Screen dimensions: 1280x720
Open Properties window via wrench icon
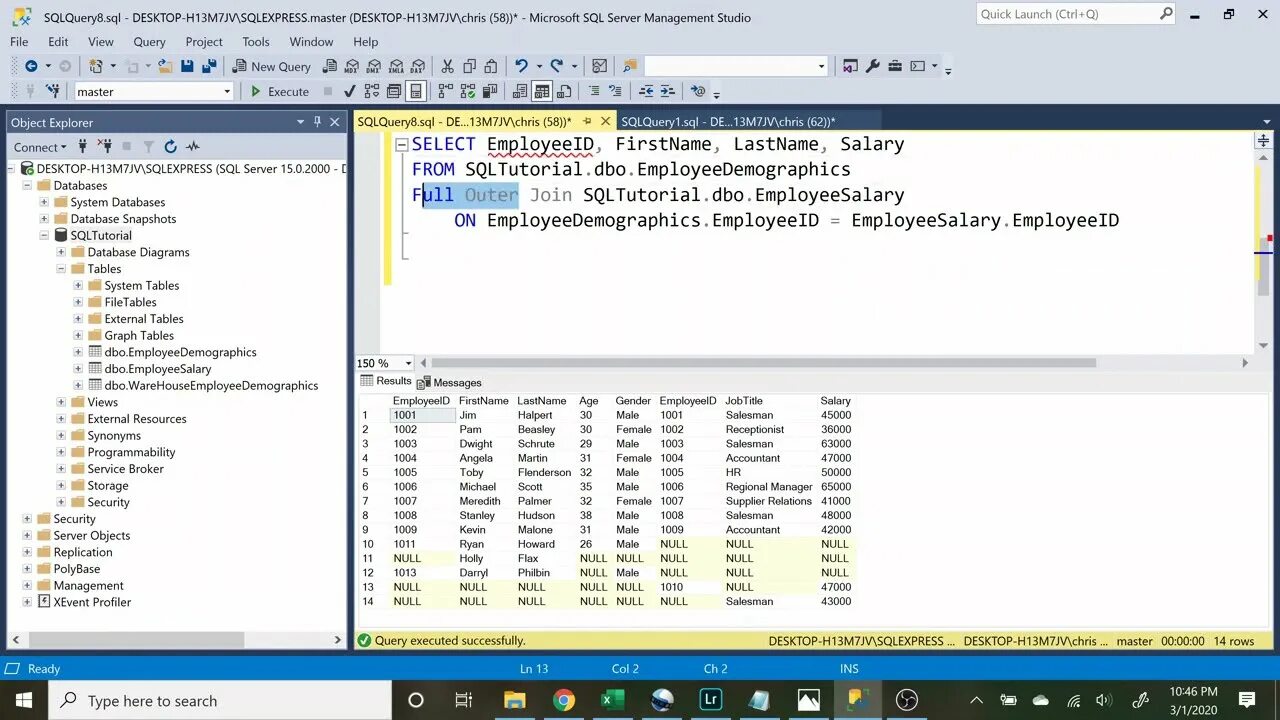[x=872, y=66]
